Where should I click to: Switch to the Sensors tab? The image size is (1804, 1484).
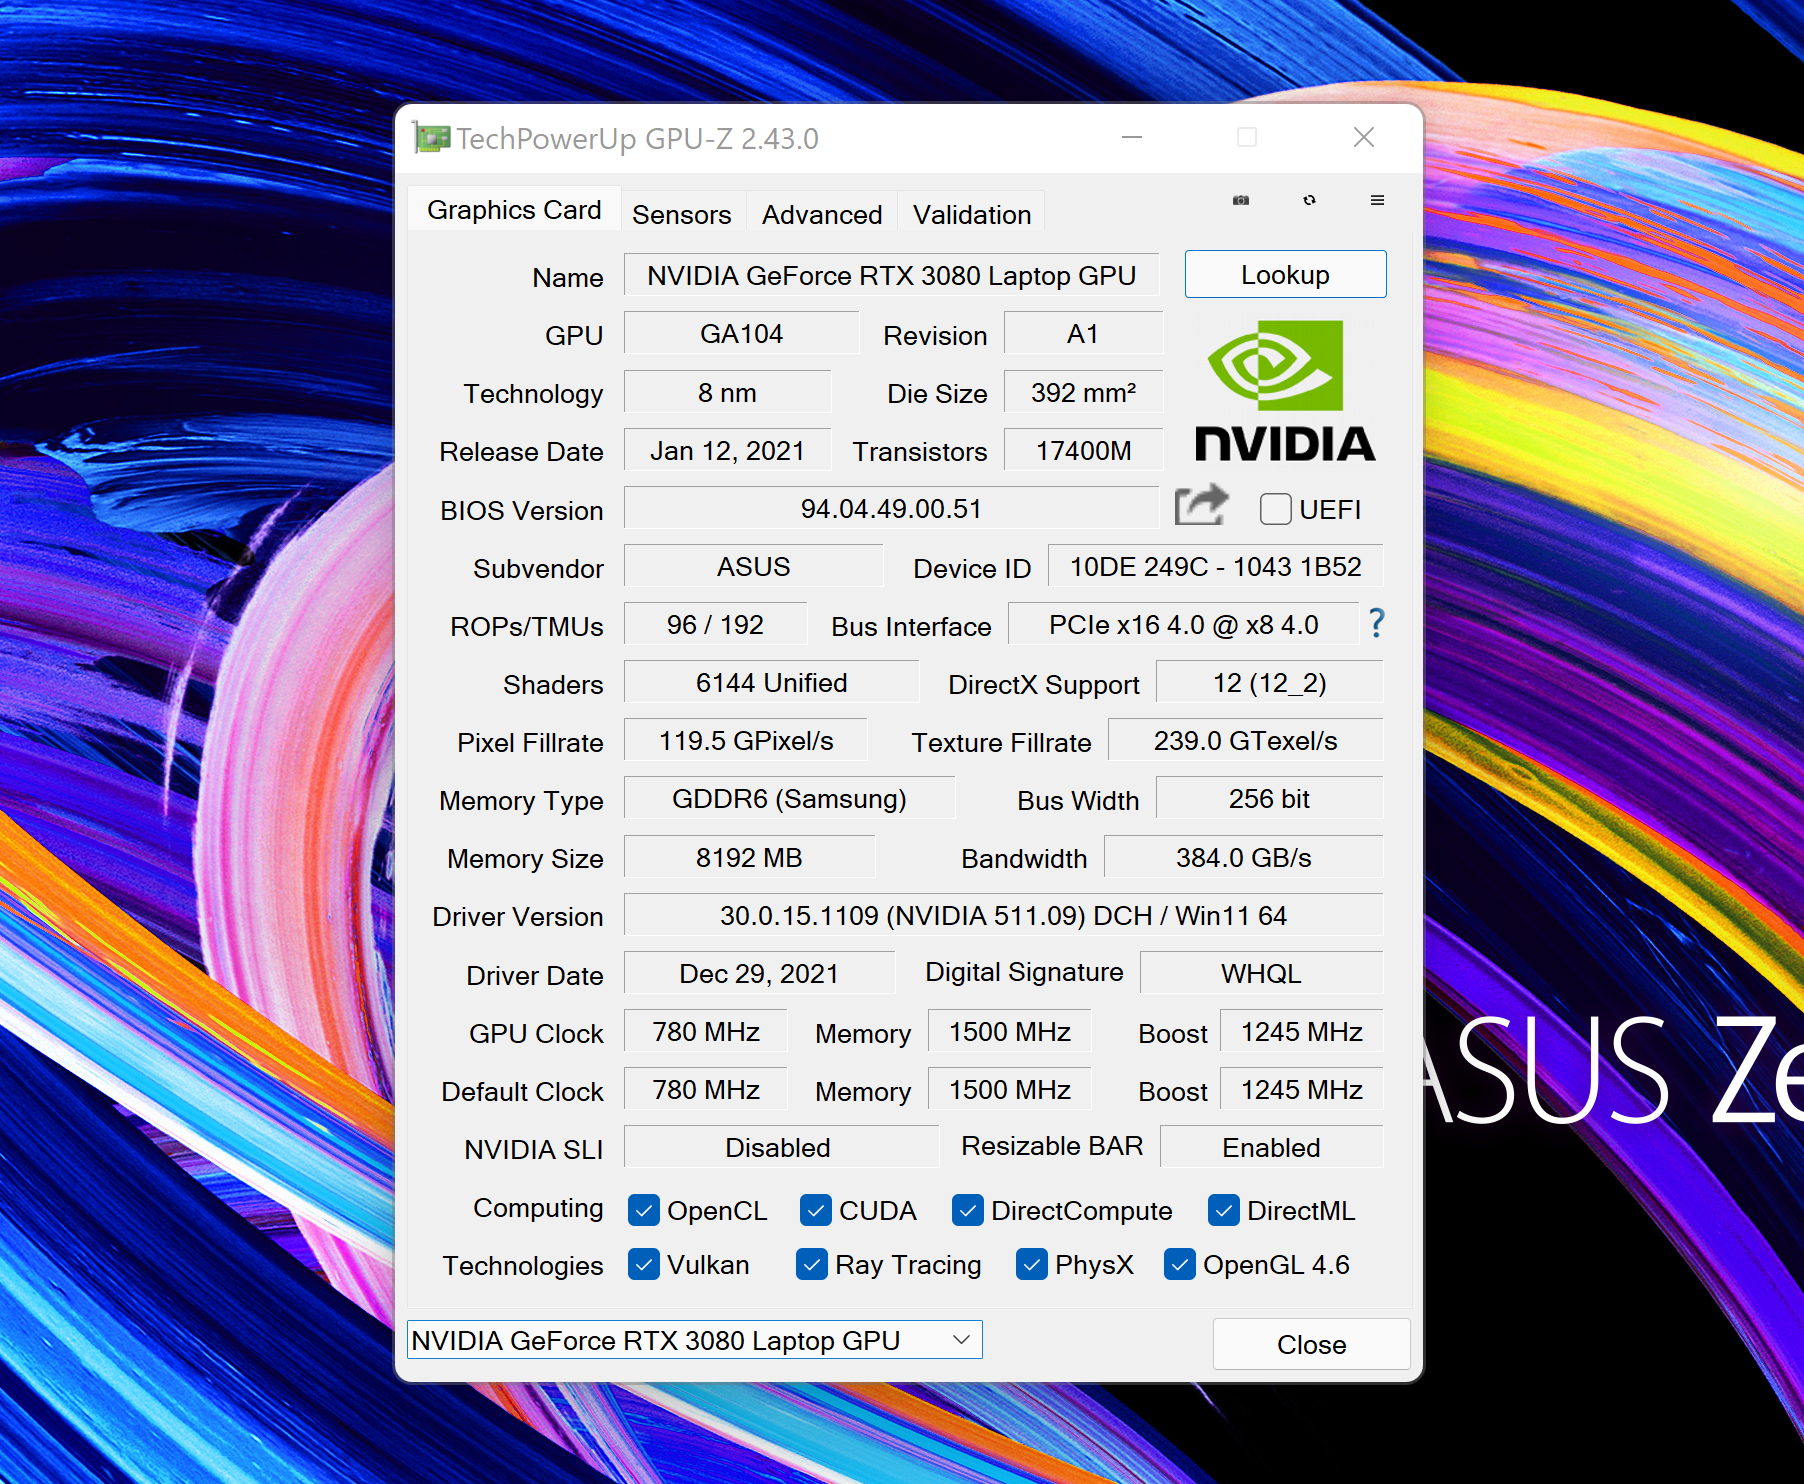click(682, 214)
